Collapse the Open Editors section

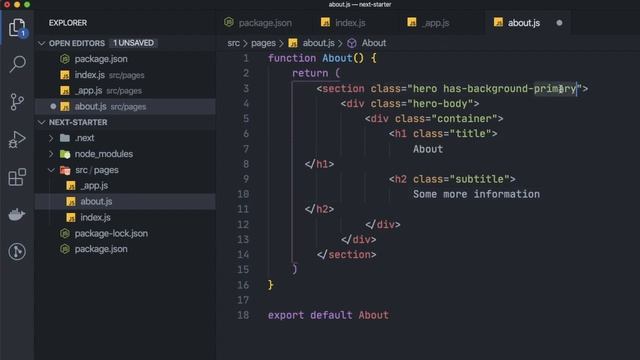(42, 43)
